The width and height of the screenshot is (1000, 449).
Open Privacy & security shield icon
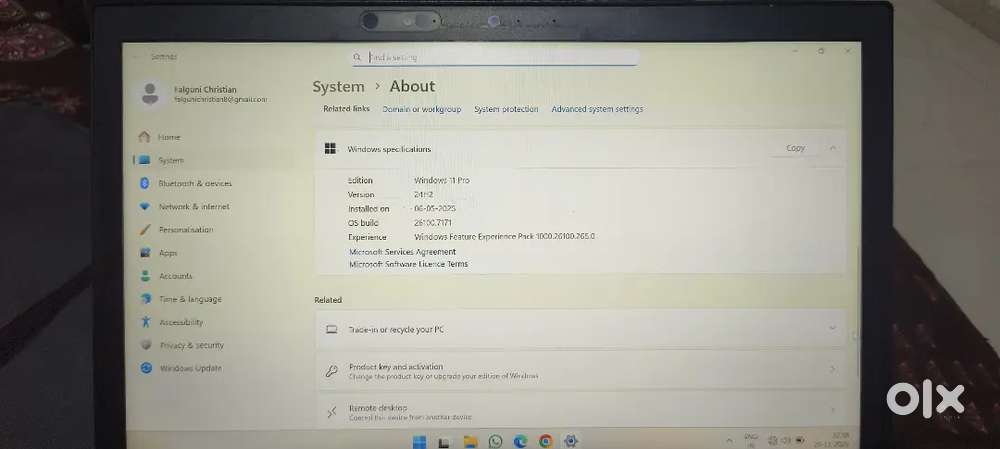(x=145, y=345)
